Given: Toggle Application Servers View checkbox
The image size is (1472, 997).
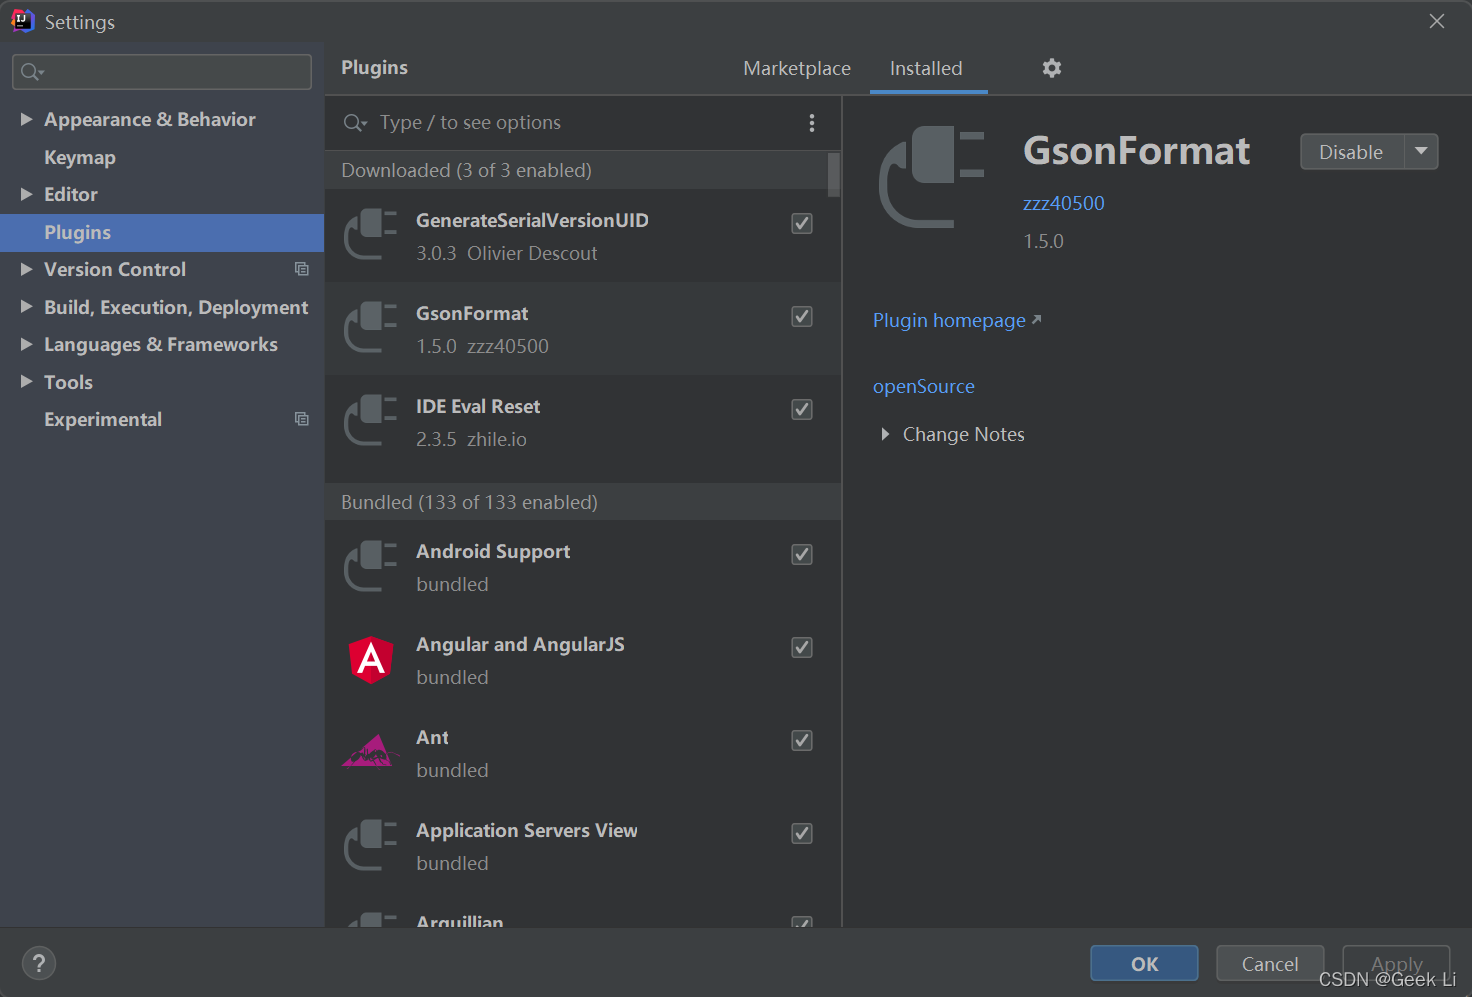Looking at the screenshot, I should pos(802,833).
